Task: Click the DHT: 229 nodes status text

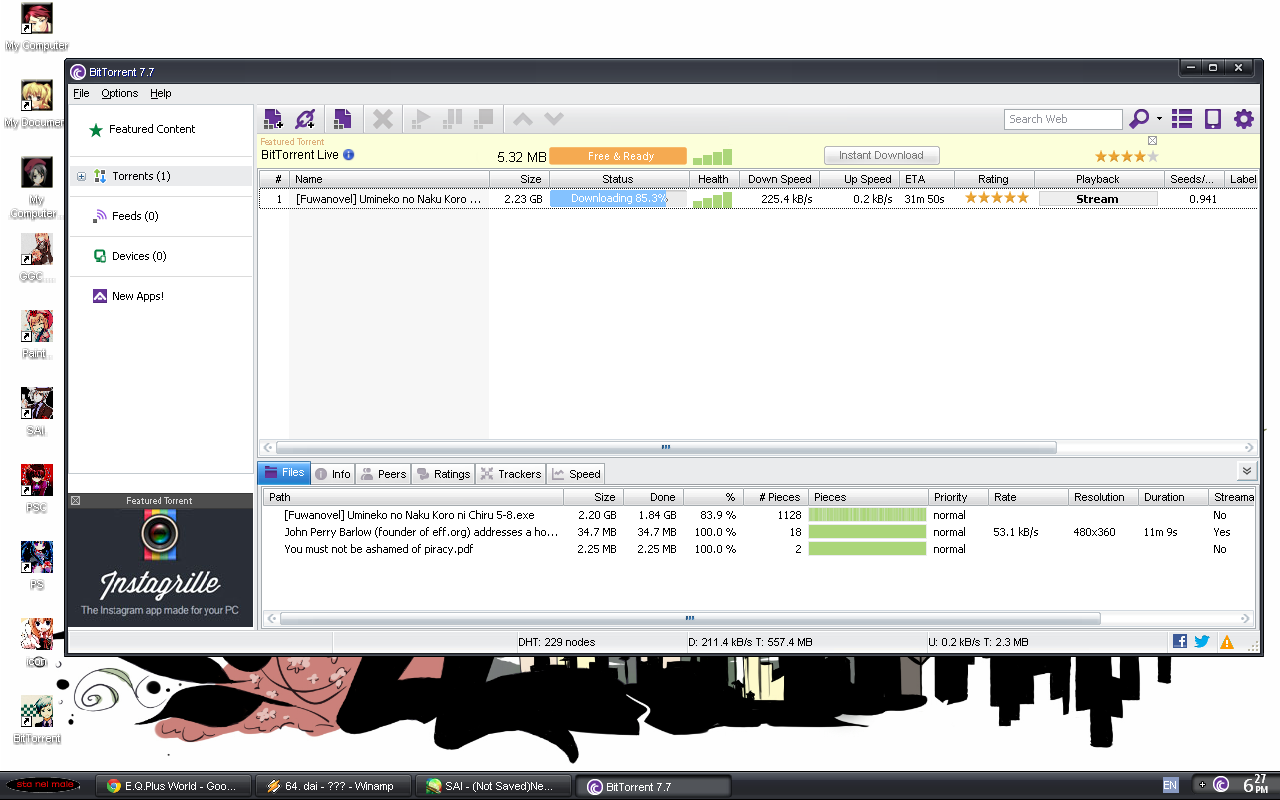Action: pyautogui.click(x=556, y=642)
